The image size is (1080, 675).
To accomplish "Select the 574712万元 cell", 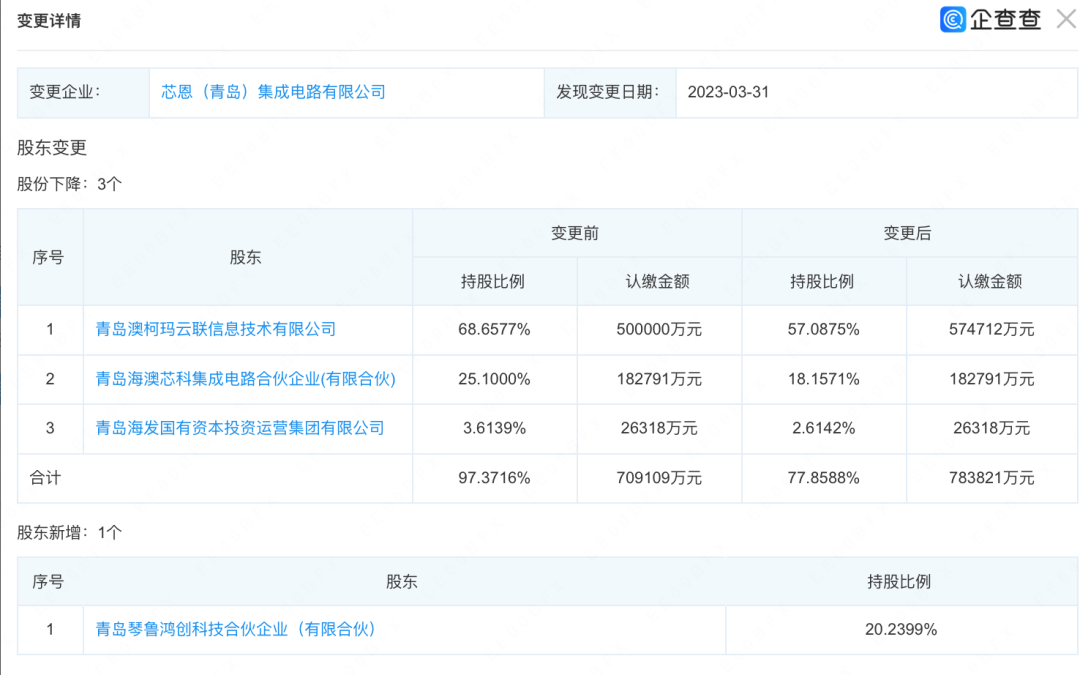I will pyautogui.click(x=992, y=329).
